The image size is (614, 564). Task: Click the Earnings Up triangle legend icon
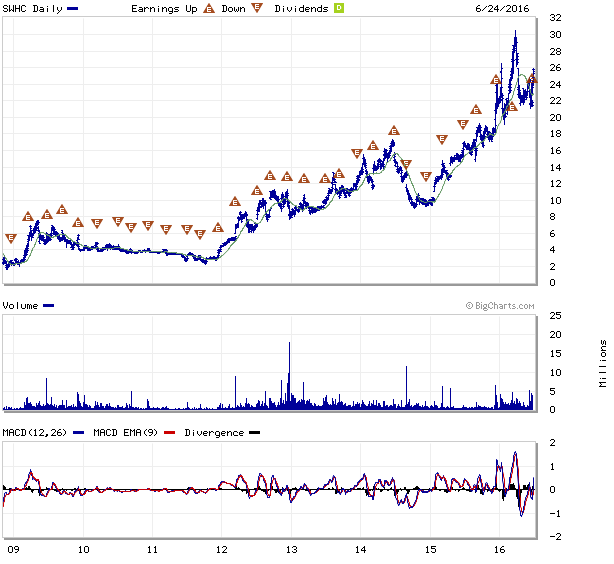(x=209, y=8)
